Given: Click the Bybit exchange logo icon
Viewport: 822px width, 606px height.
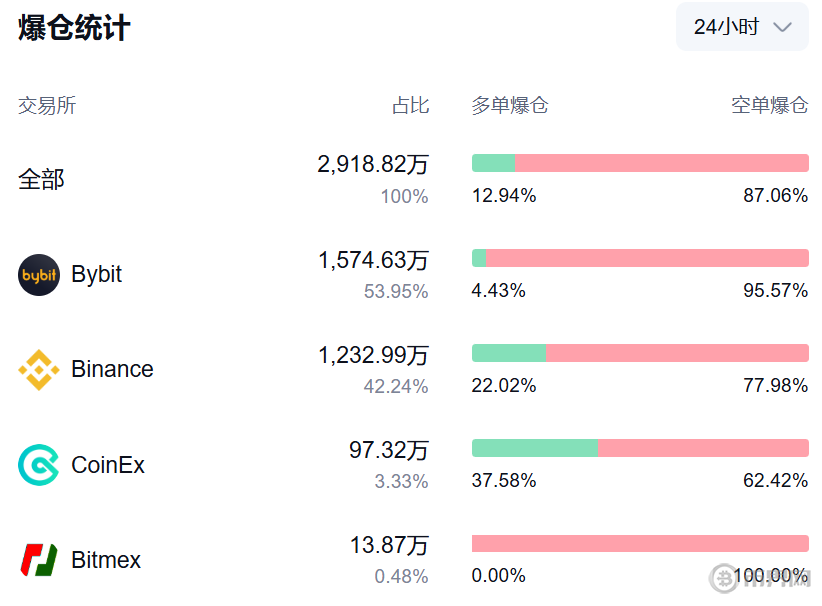Looking at the screenshot, I should point(39,275).
